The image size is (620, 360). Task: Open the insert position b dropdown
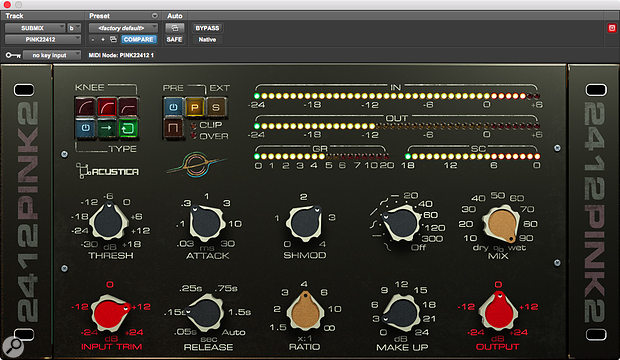(74, 28)
